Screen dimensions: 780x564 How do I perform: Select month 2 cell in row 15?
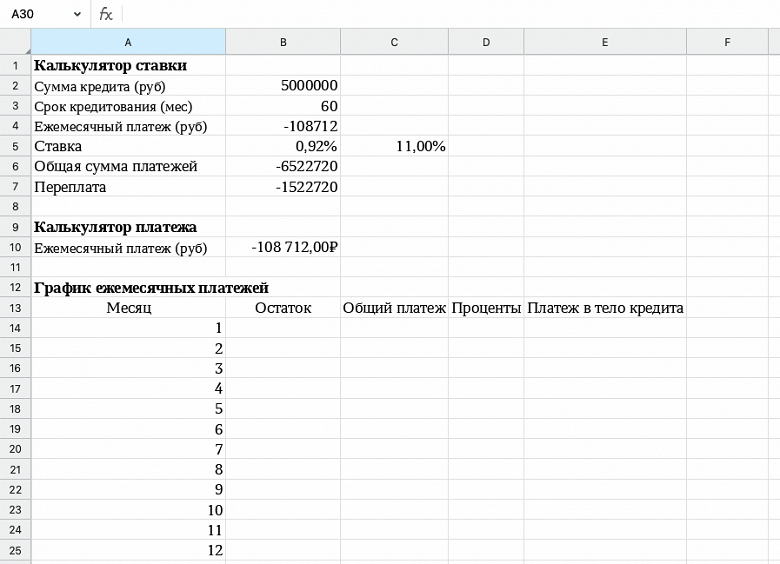(128, 348)
